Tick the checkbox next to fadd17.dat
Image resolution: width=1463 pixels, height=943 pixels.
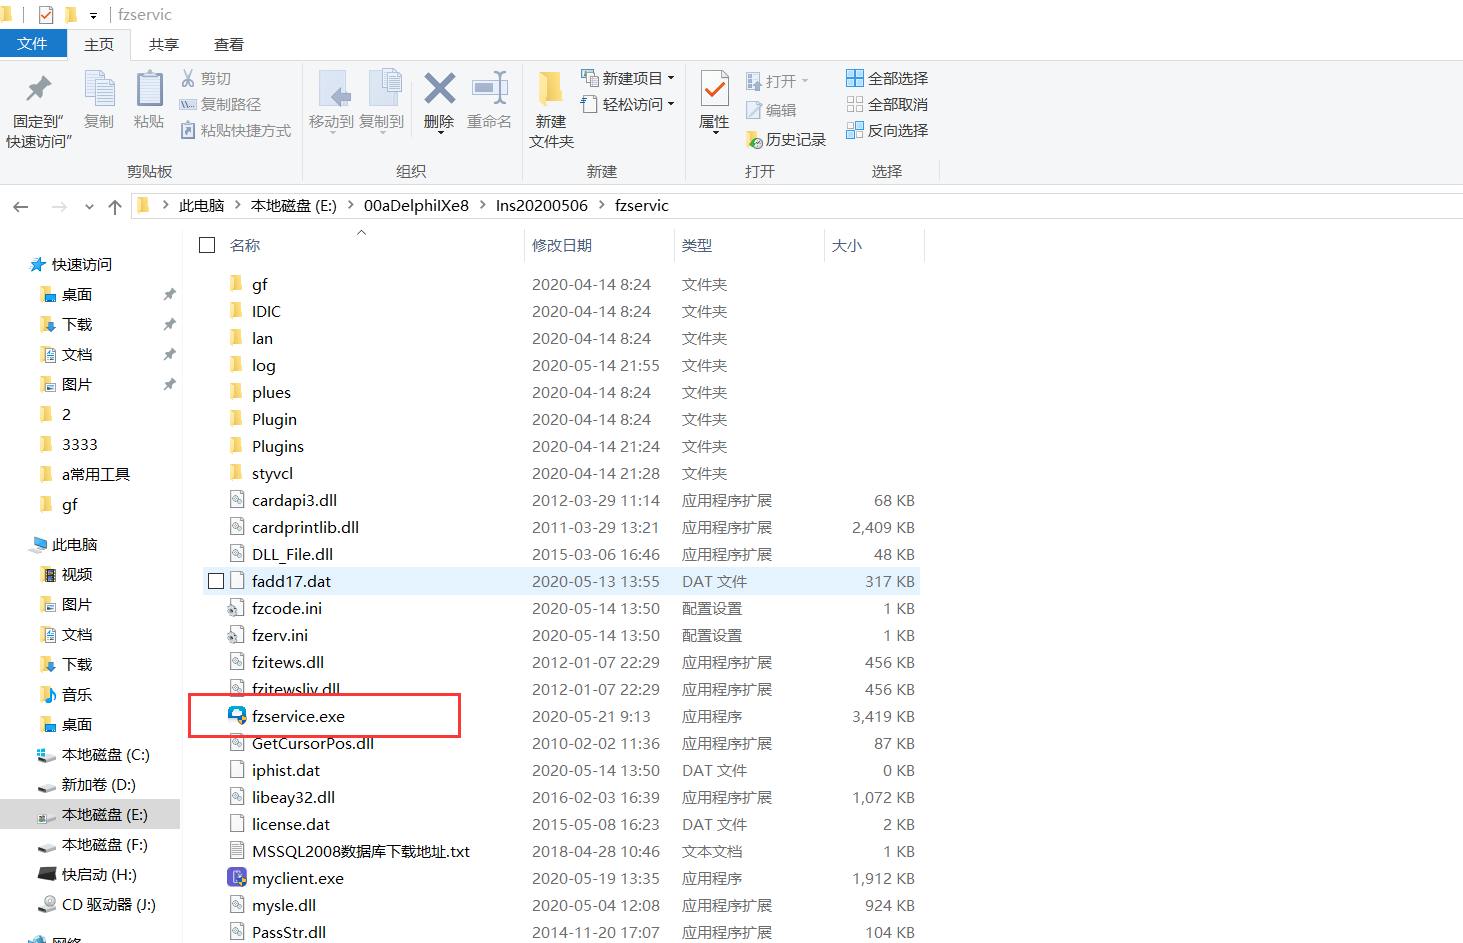(x=216, y=581)
